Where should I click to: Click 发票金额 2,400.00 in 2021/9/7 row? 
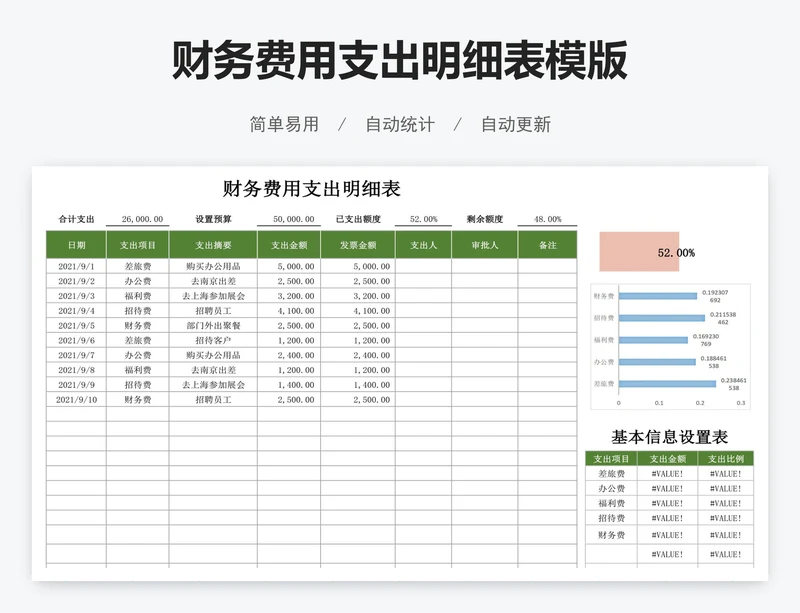(x=358, y=355)
